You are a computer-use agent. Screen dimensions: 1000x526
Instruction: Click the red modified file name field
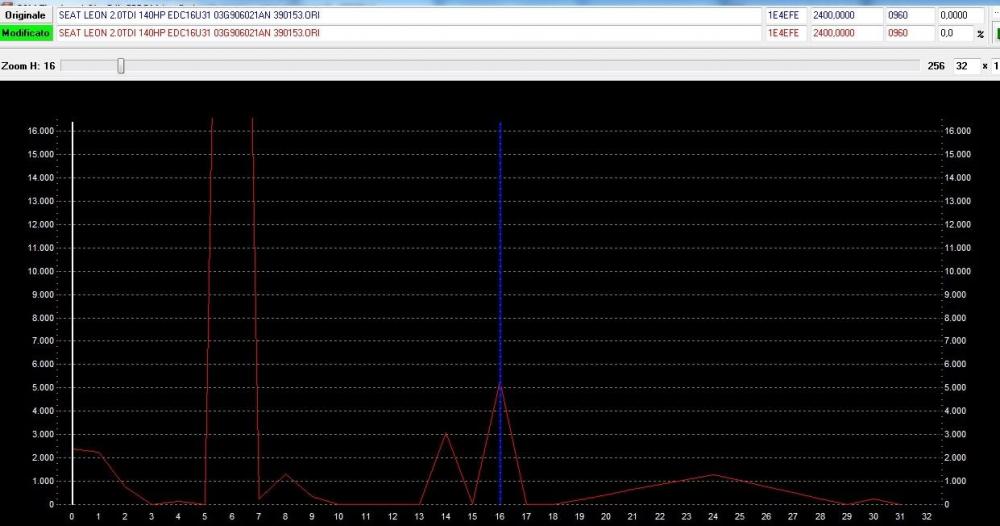(405, 33)
